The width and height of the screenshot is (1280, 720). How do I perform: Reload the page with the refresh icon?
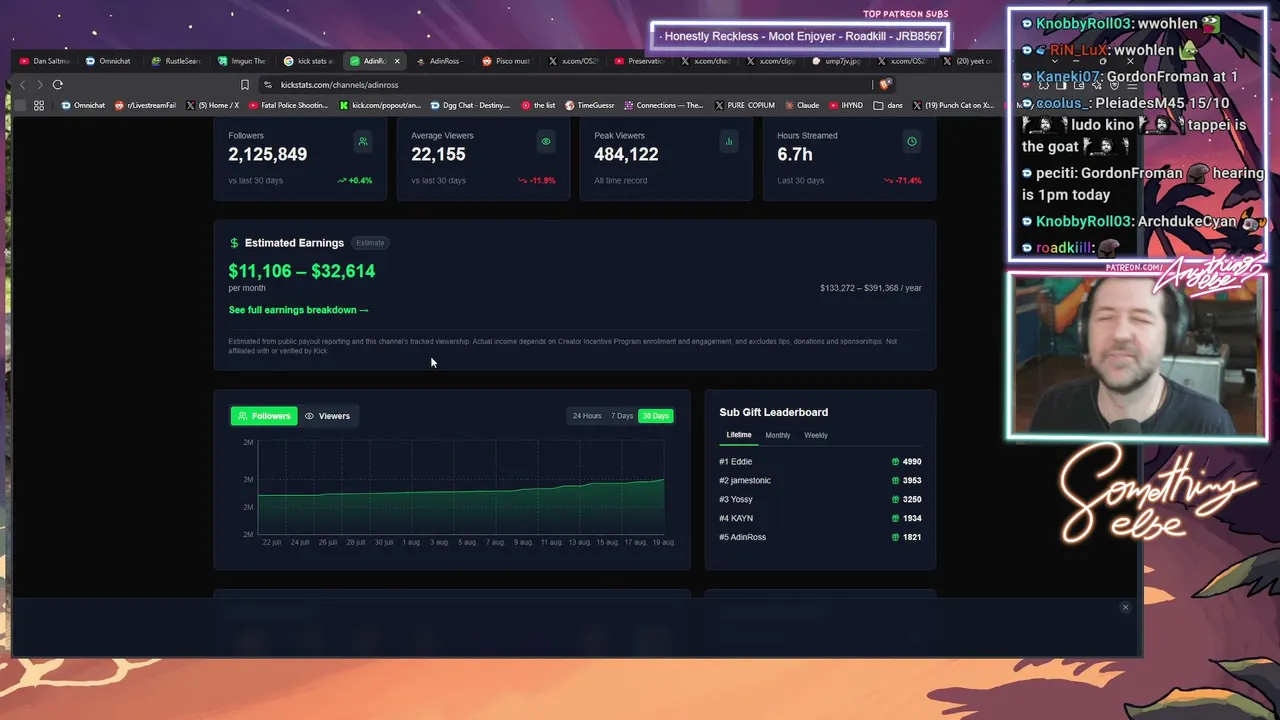(x=58, y=85)
